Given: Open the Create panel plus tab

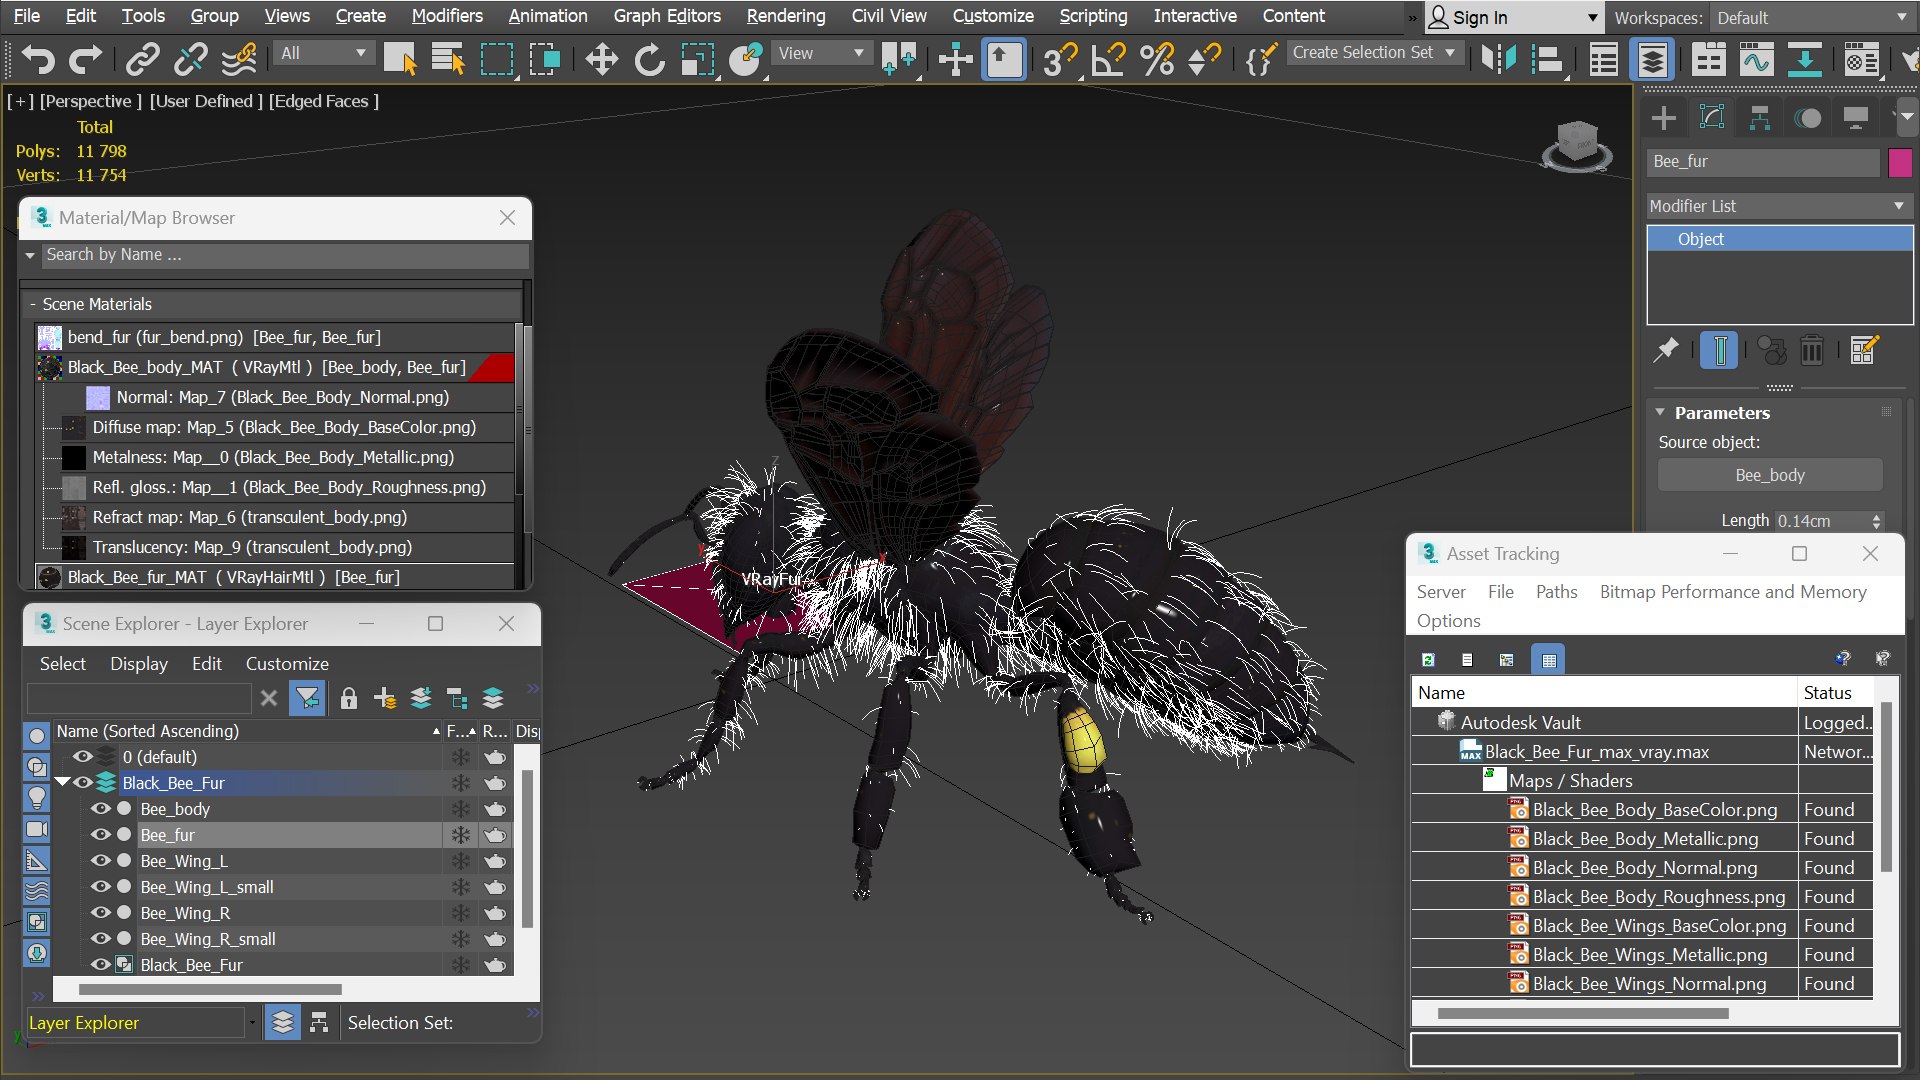Looking at the screenshot, I should tap(1663, 118).
